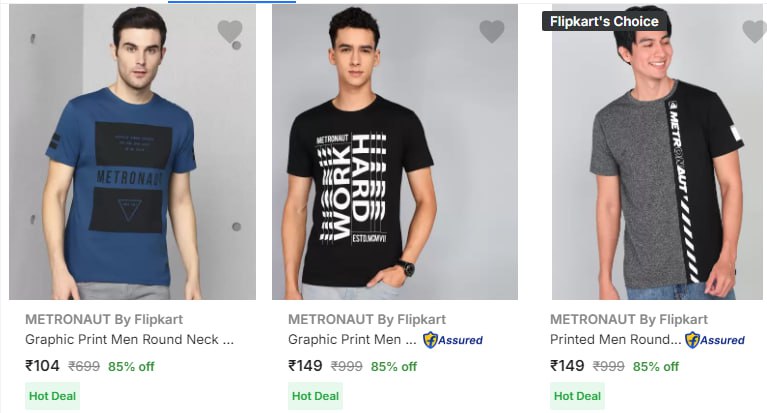Add grey-black t-shirt to wishlist via heart
The height and width of the screenshot is (413, 767).
pos(754,32)
